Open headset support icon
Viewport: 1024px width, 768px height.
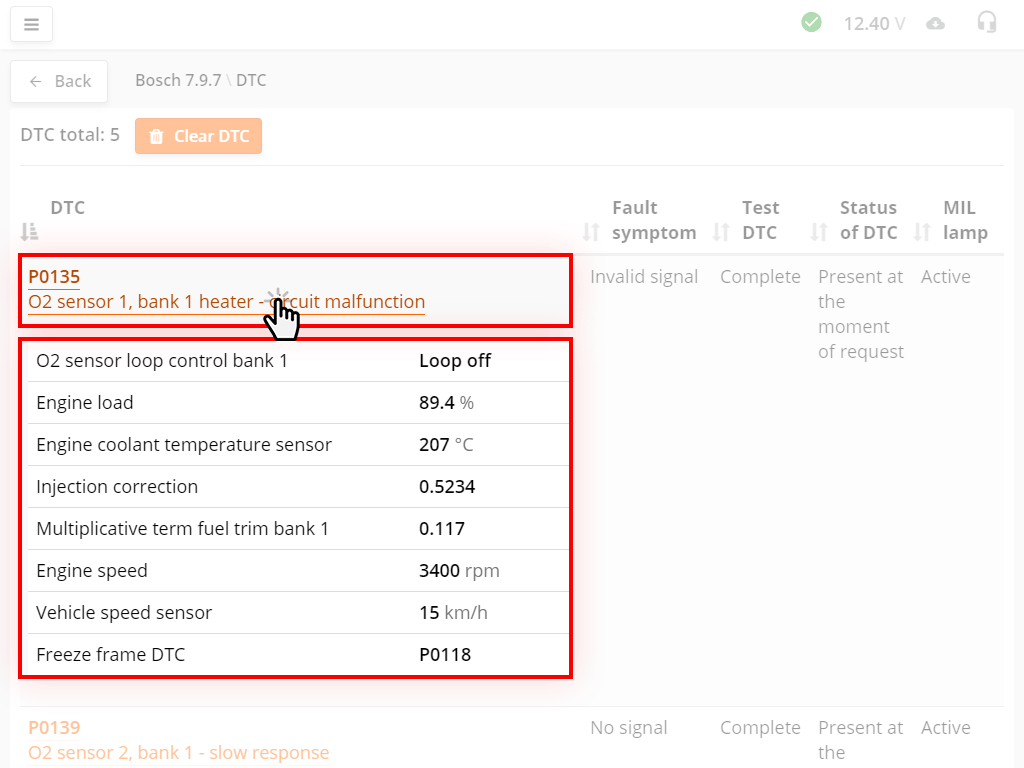[987, 22]
